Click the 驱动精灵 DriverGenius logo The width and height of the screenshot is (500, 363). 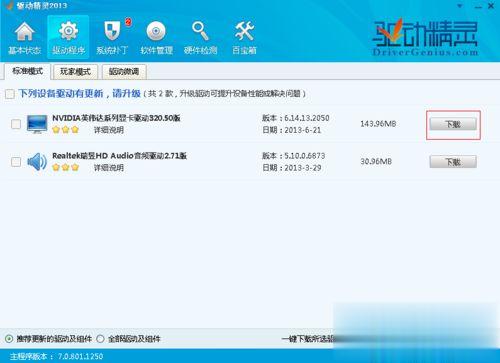coord(425,38)
